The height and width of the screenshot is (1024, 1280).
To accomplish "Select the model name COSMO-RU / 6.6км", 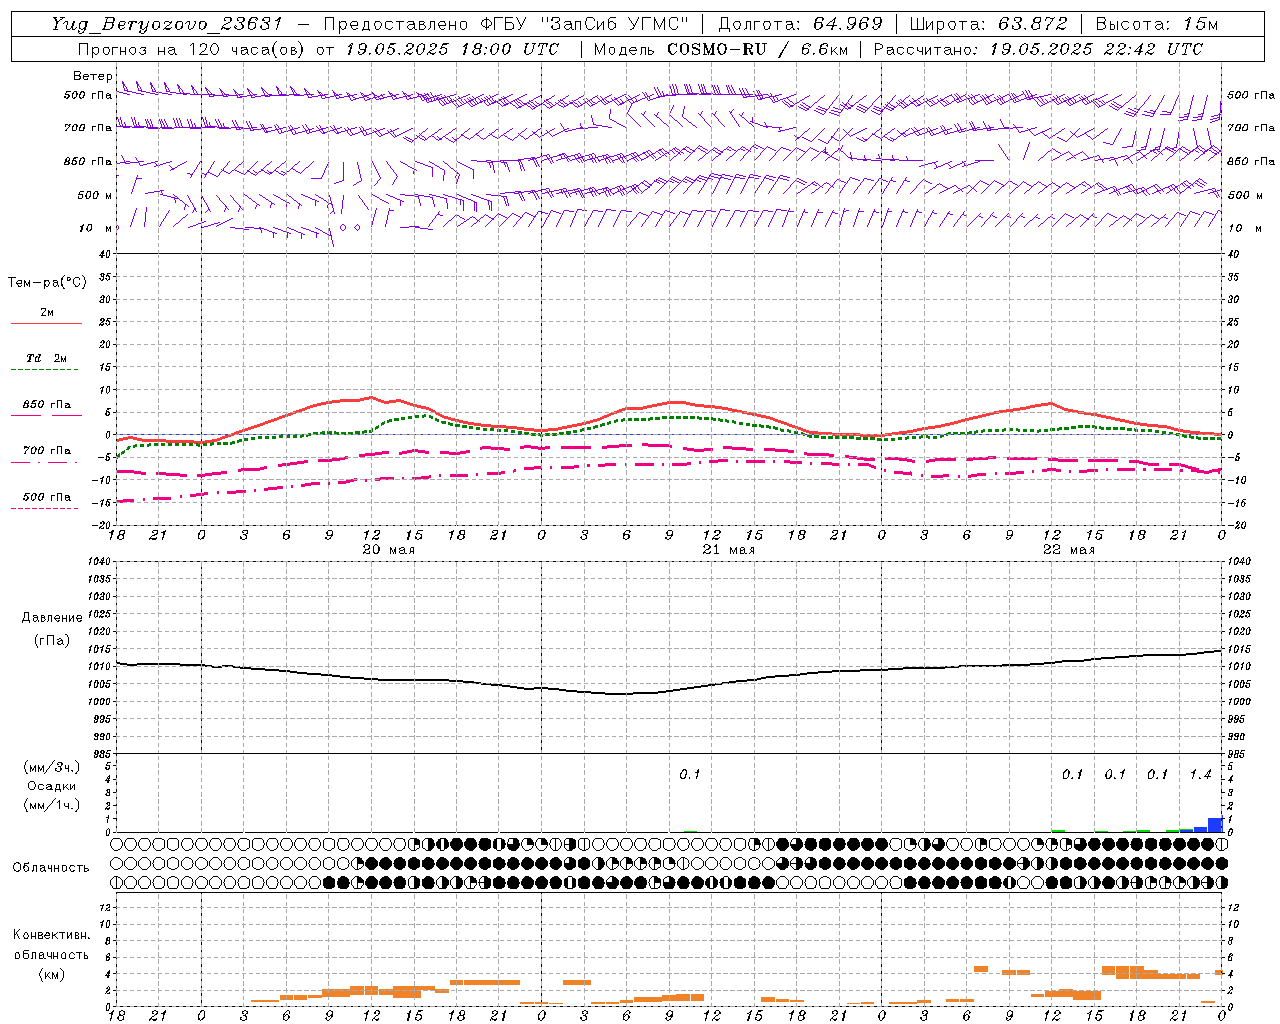I will (x=758, y=49).
